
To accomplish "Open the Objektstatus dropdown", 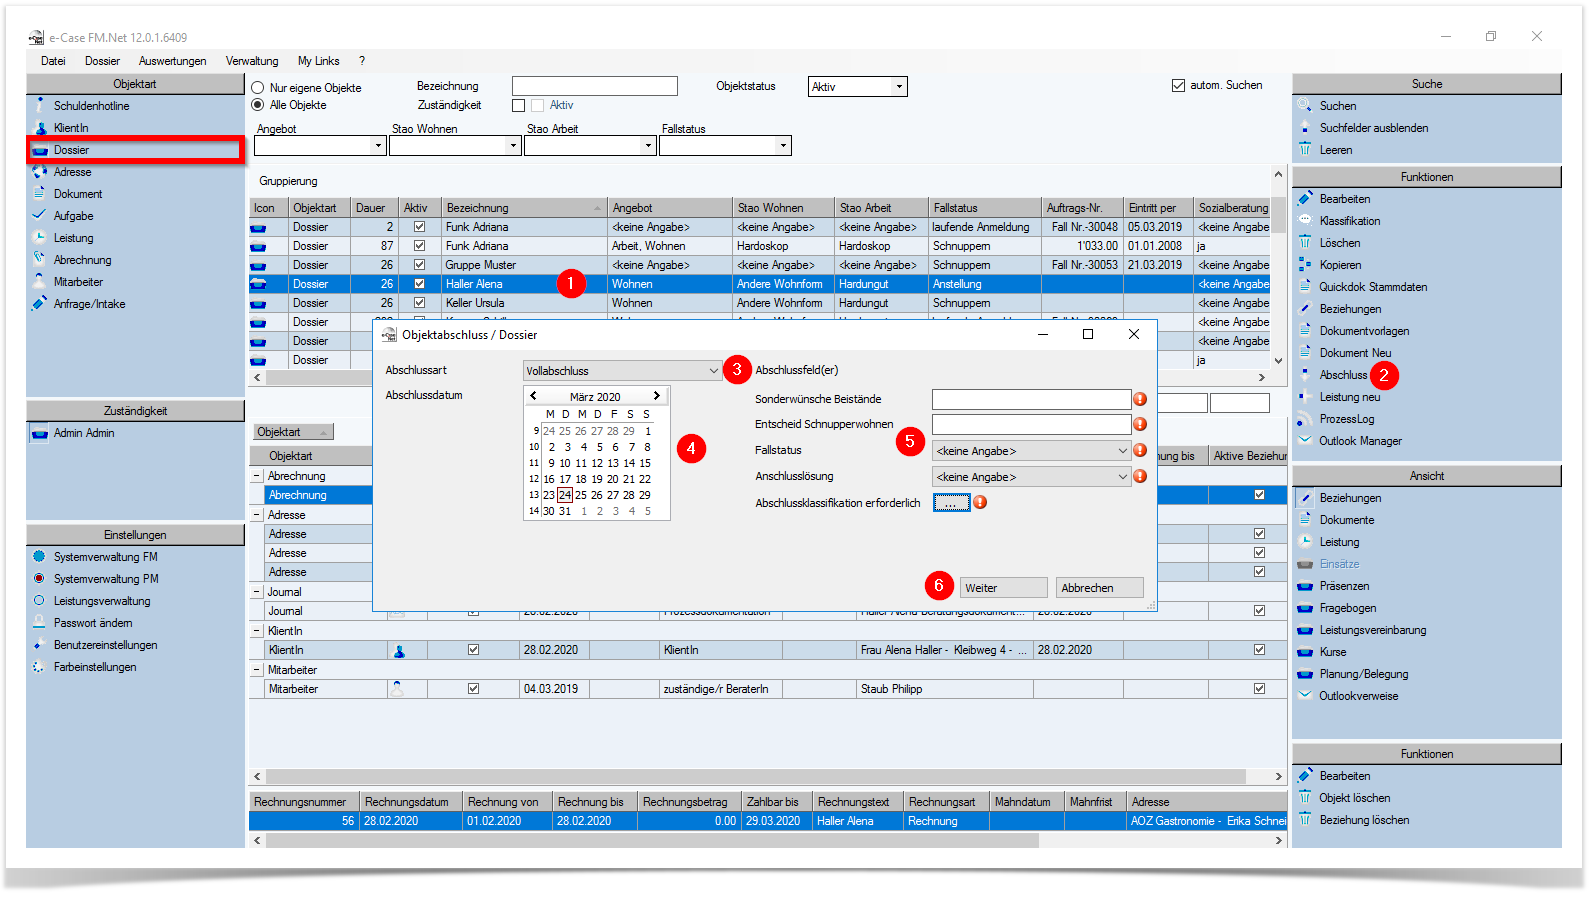I will tap(899, 87).
